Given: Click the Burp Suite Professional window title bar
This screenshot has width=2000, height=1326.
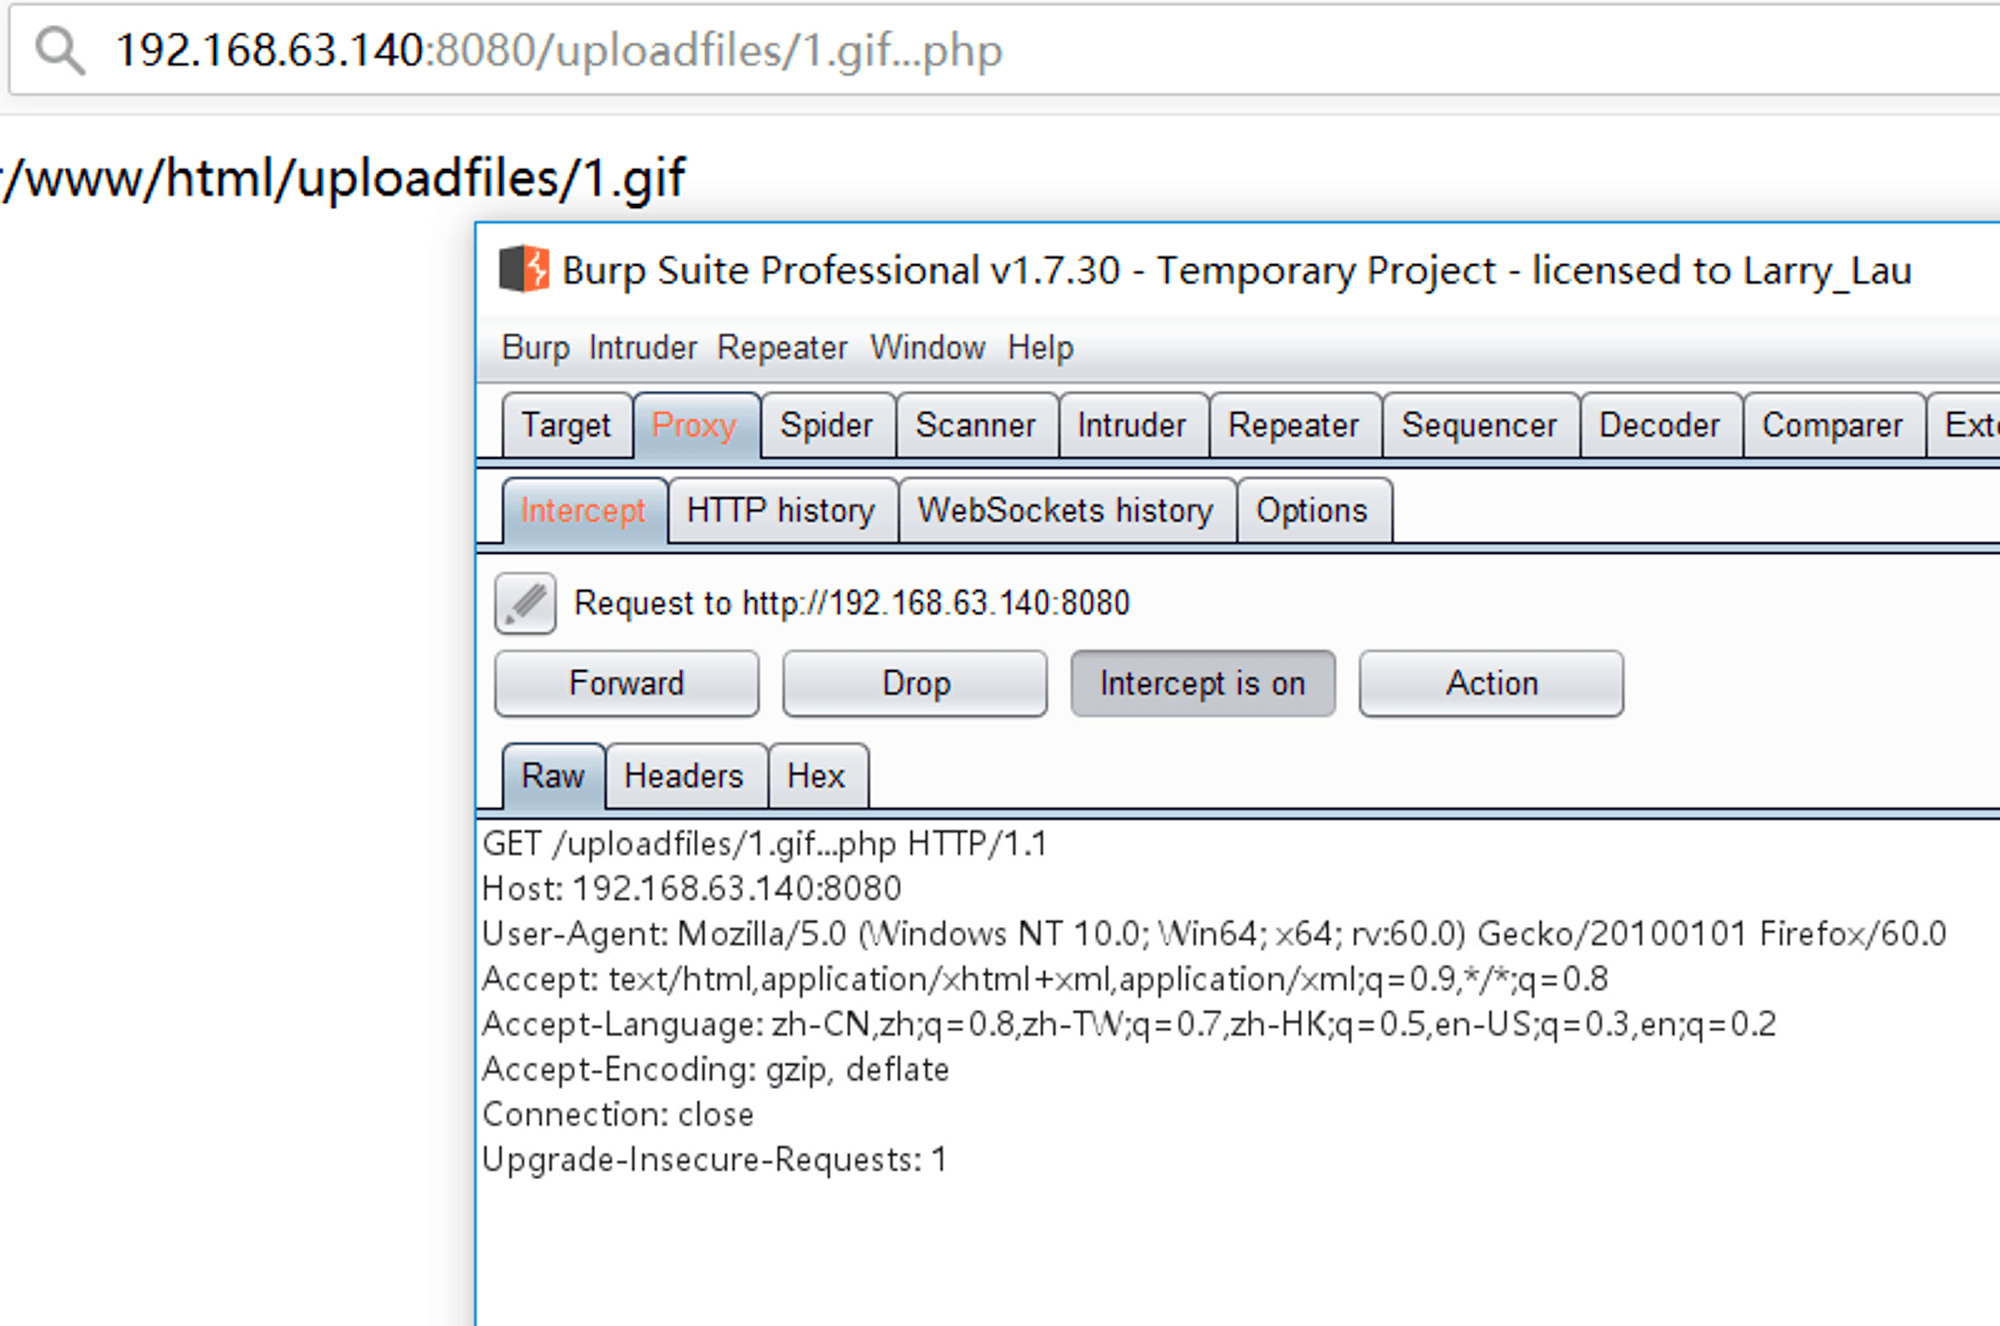Looking at the screenshot, I should click(1237, 270).
